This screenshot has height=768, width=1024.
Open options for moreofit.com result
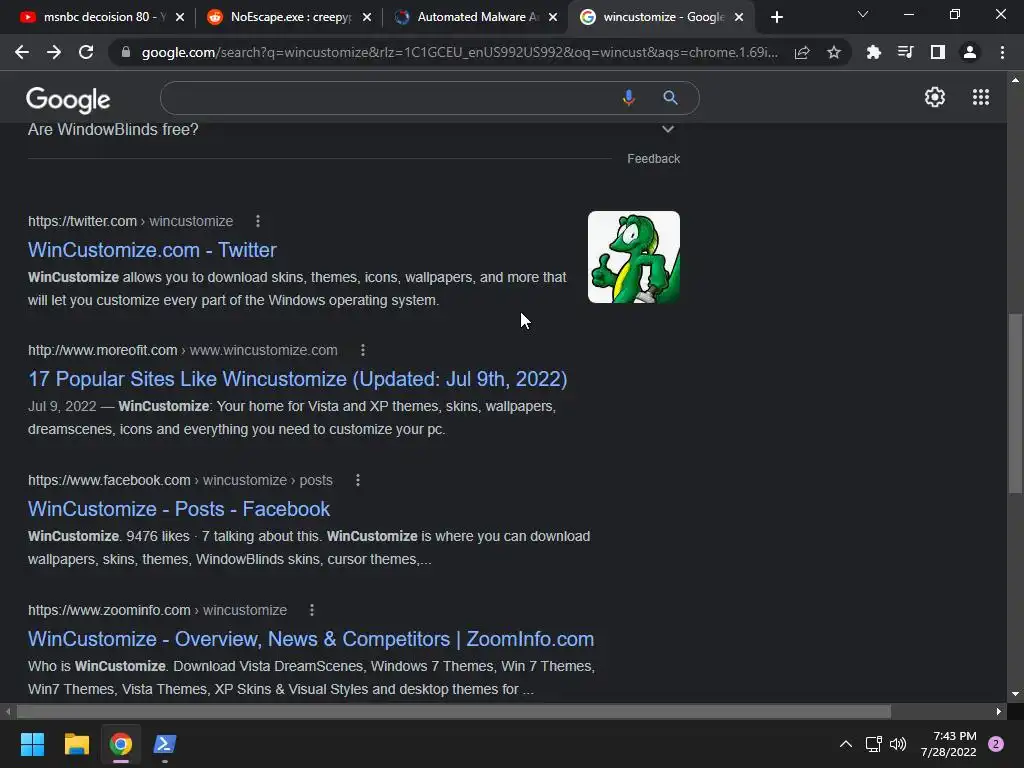coord(362,350)
